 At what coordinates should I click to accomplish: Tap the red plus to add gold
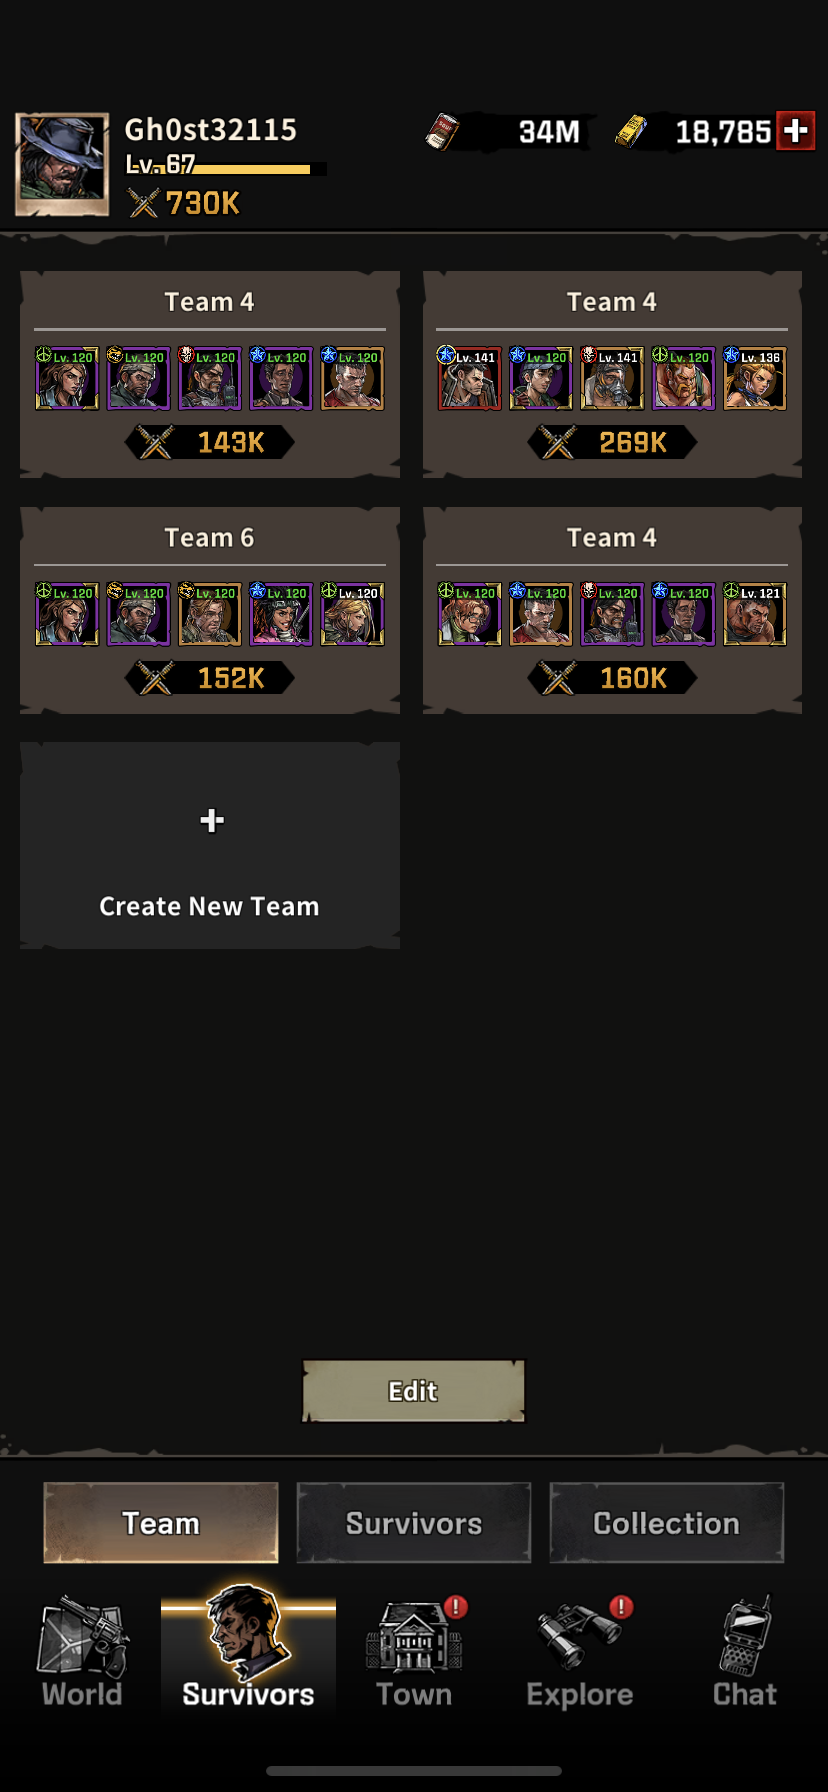796,131
